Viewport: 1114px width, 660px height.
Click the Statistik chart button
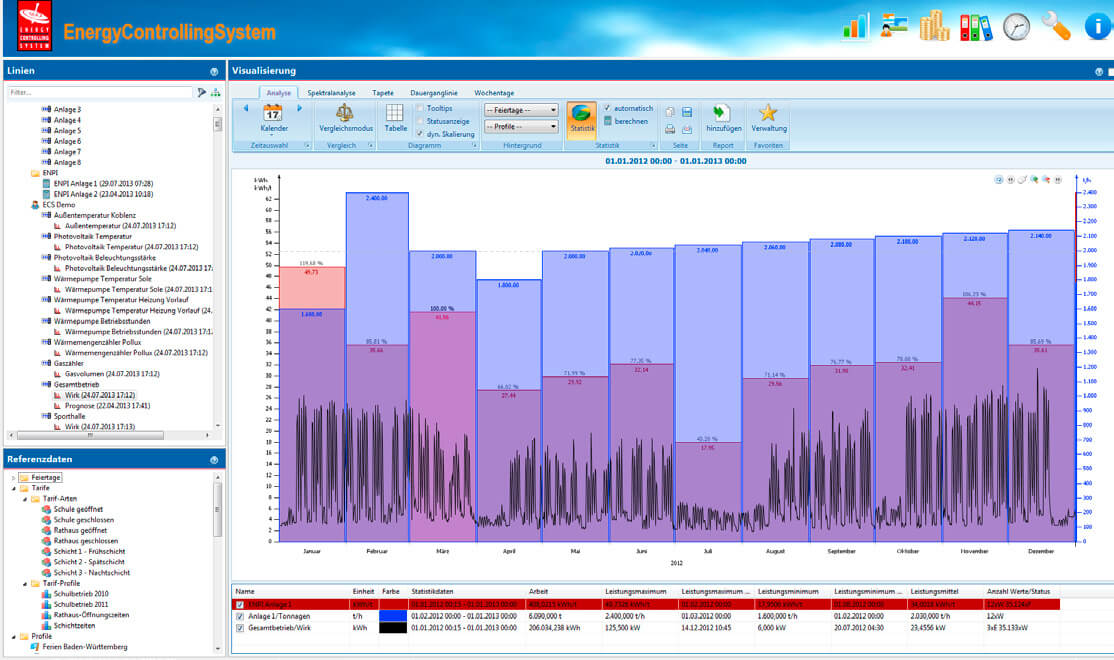coord(581,116)
